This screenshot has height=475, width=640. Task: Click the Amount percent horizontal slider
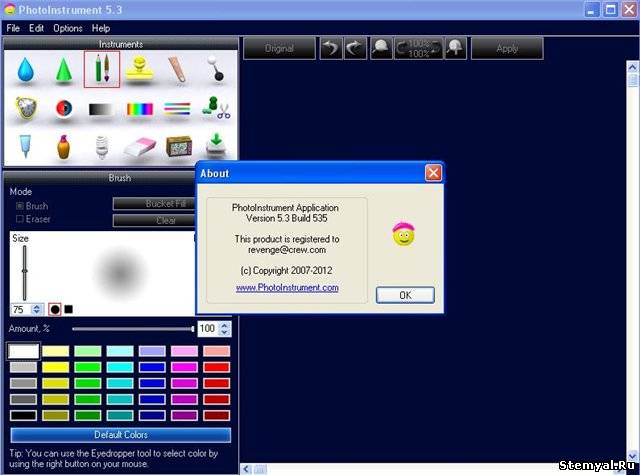tap(133, 329)
